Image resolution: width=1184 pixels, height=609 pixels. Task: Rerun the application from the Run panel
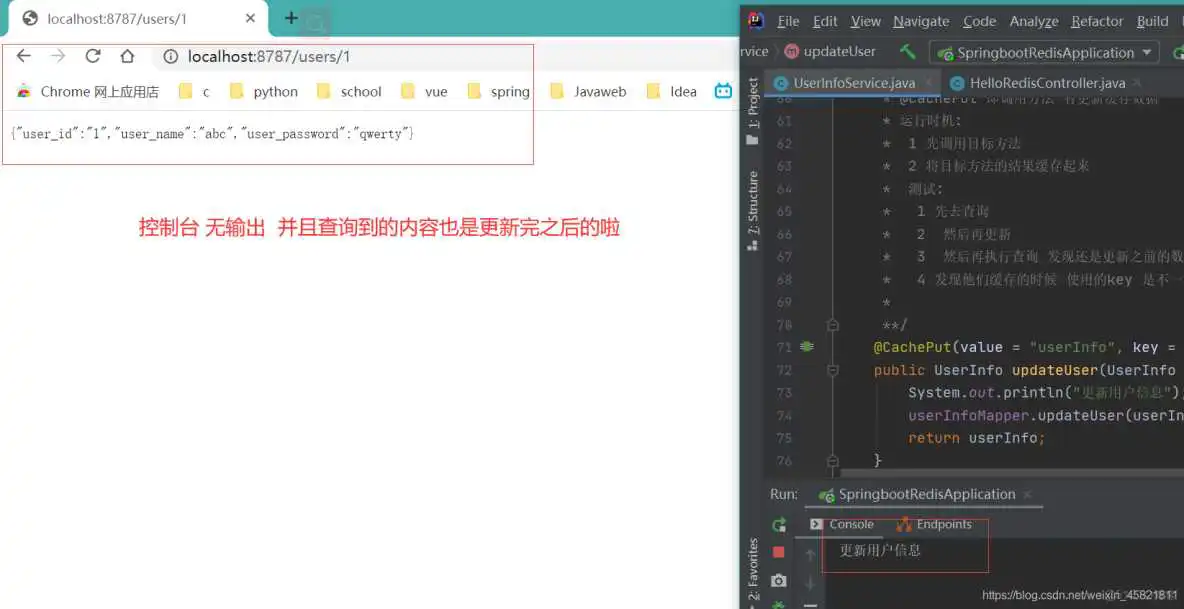[779, 524]
